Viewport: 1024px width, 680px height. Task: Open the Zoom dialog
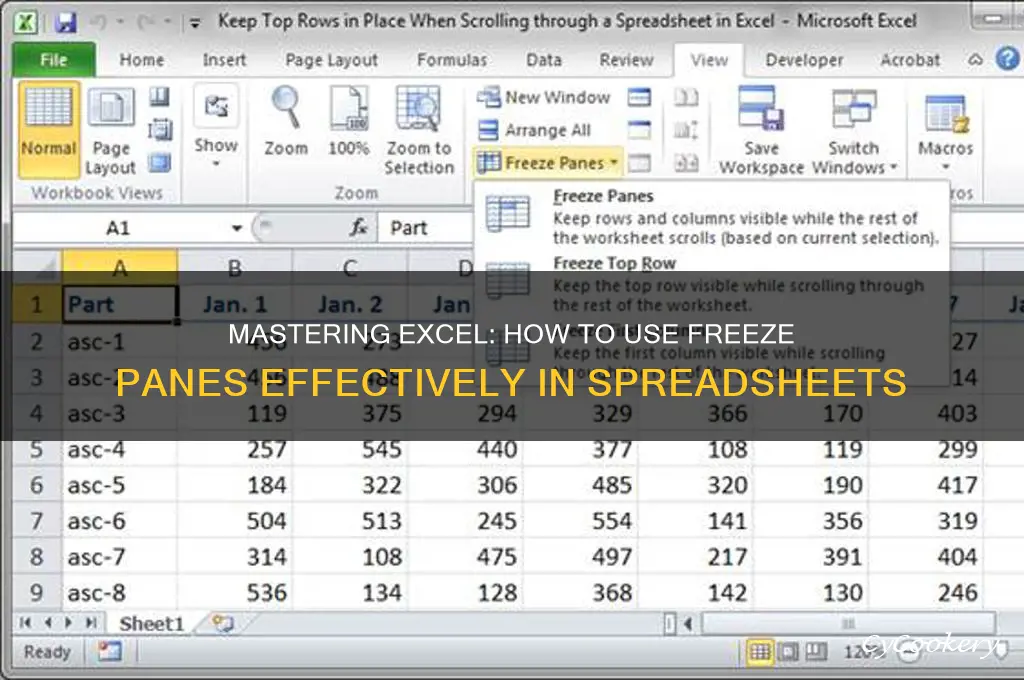pyautogui.click(x=286, y=122)
